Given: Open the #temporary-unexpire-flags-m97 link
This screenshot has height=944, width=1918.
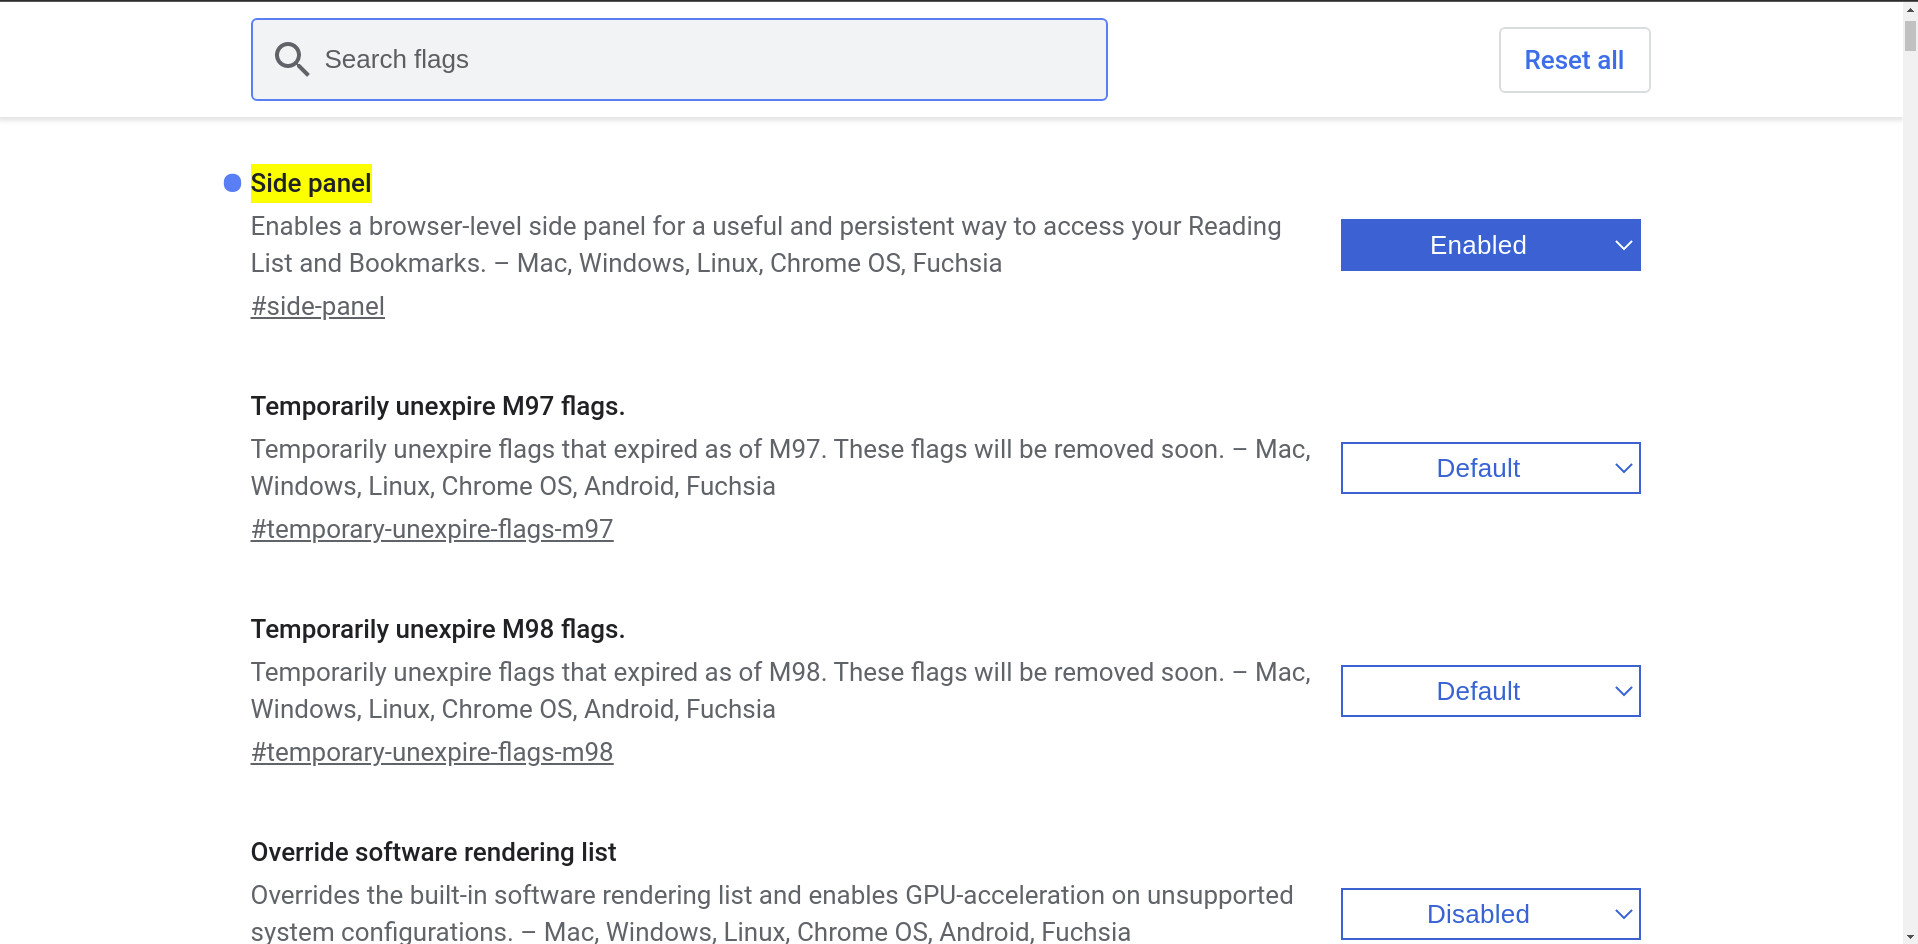Looking at the screenshot, I should 431,529.
